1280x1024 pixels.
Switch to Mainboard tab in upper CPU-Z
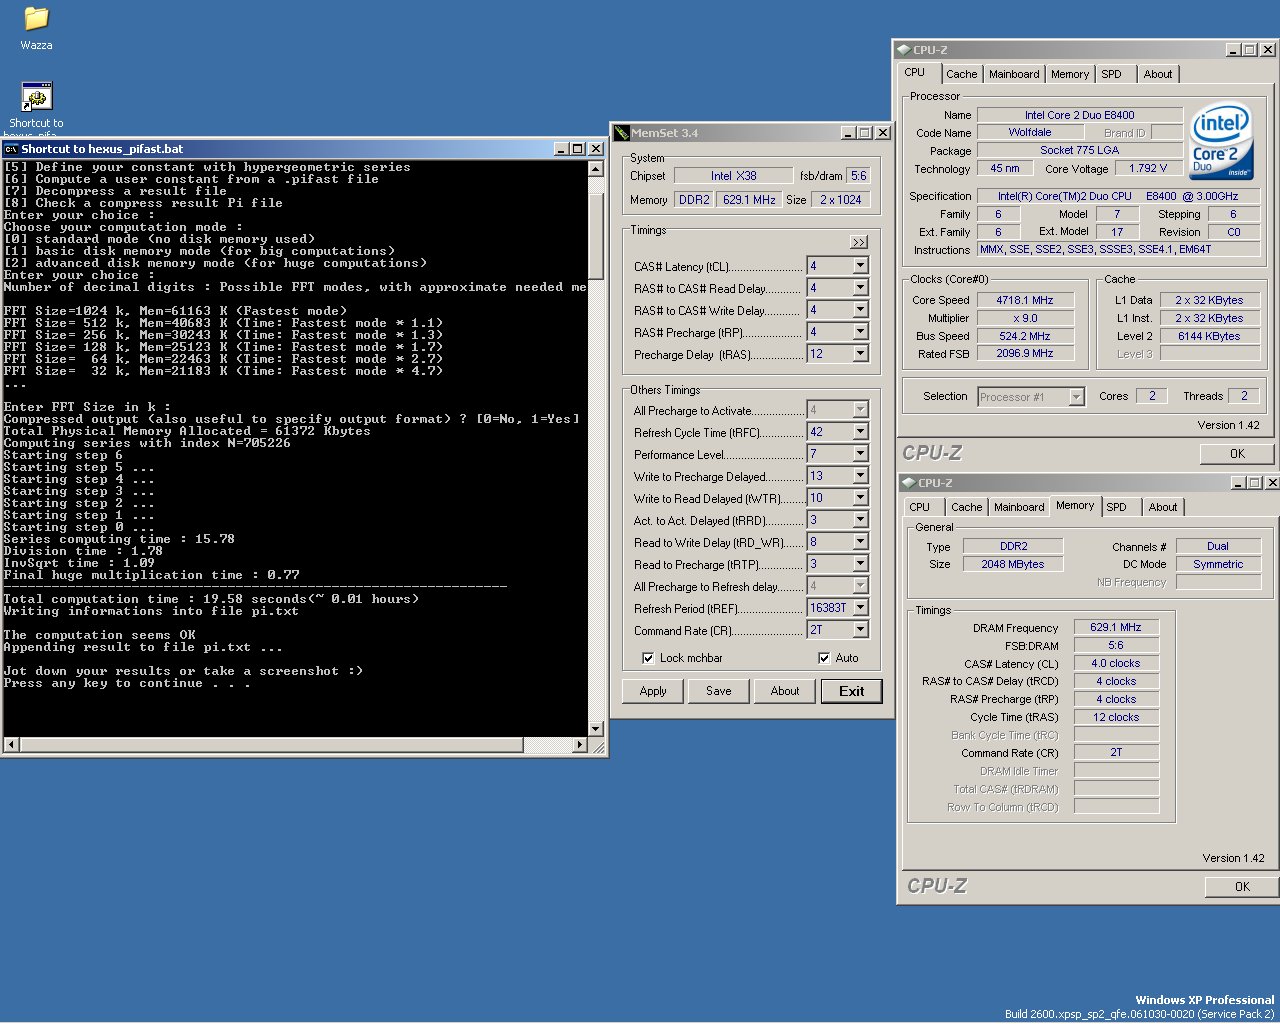1014,74
